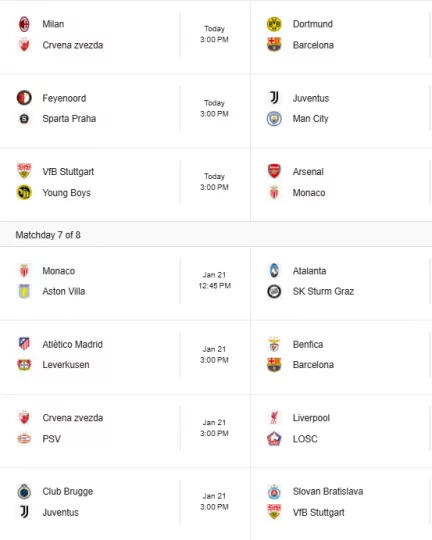Click the Atlético Madrid crest

pos(24,344)
